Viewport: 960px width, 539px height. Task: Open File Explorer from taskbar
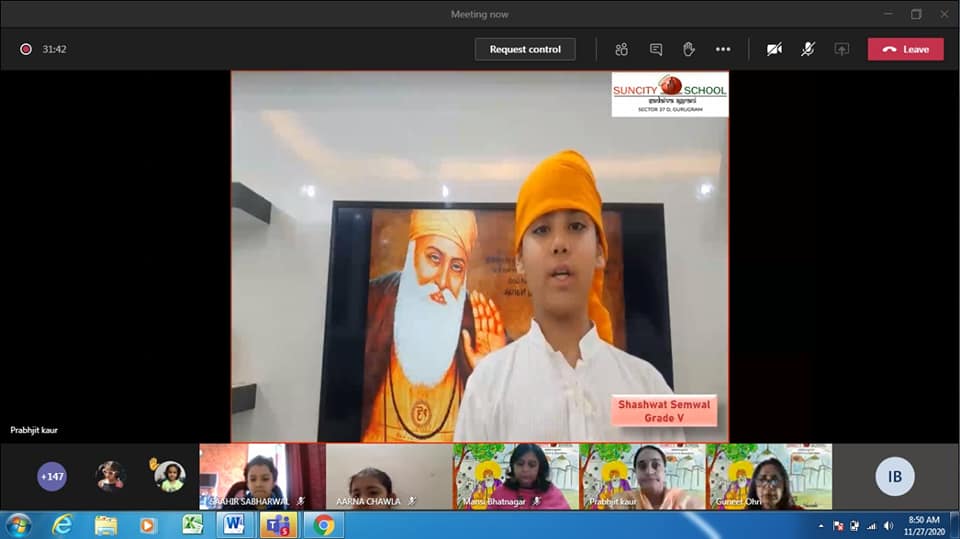[x=105, y=525]
